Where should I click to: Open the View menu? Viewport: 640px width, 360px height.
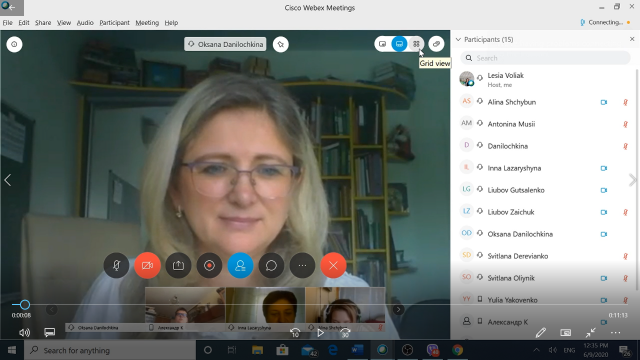pyautogui.click(x=64, y=23)
